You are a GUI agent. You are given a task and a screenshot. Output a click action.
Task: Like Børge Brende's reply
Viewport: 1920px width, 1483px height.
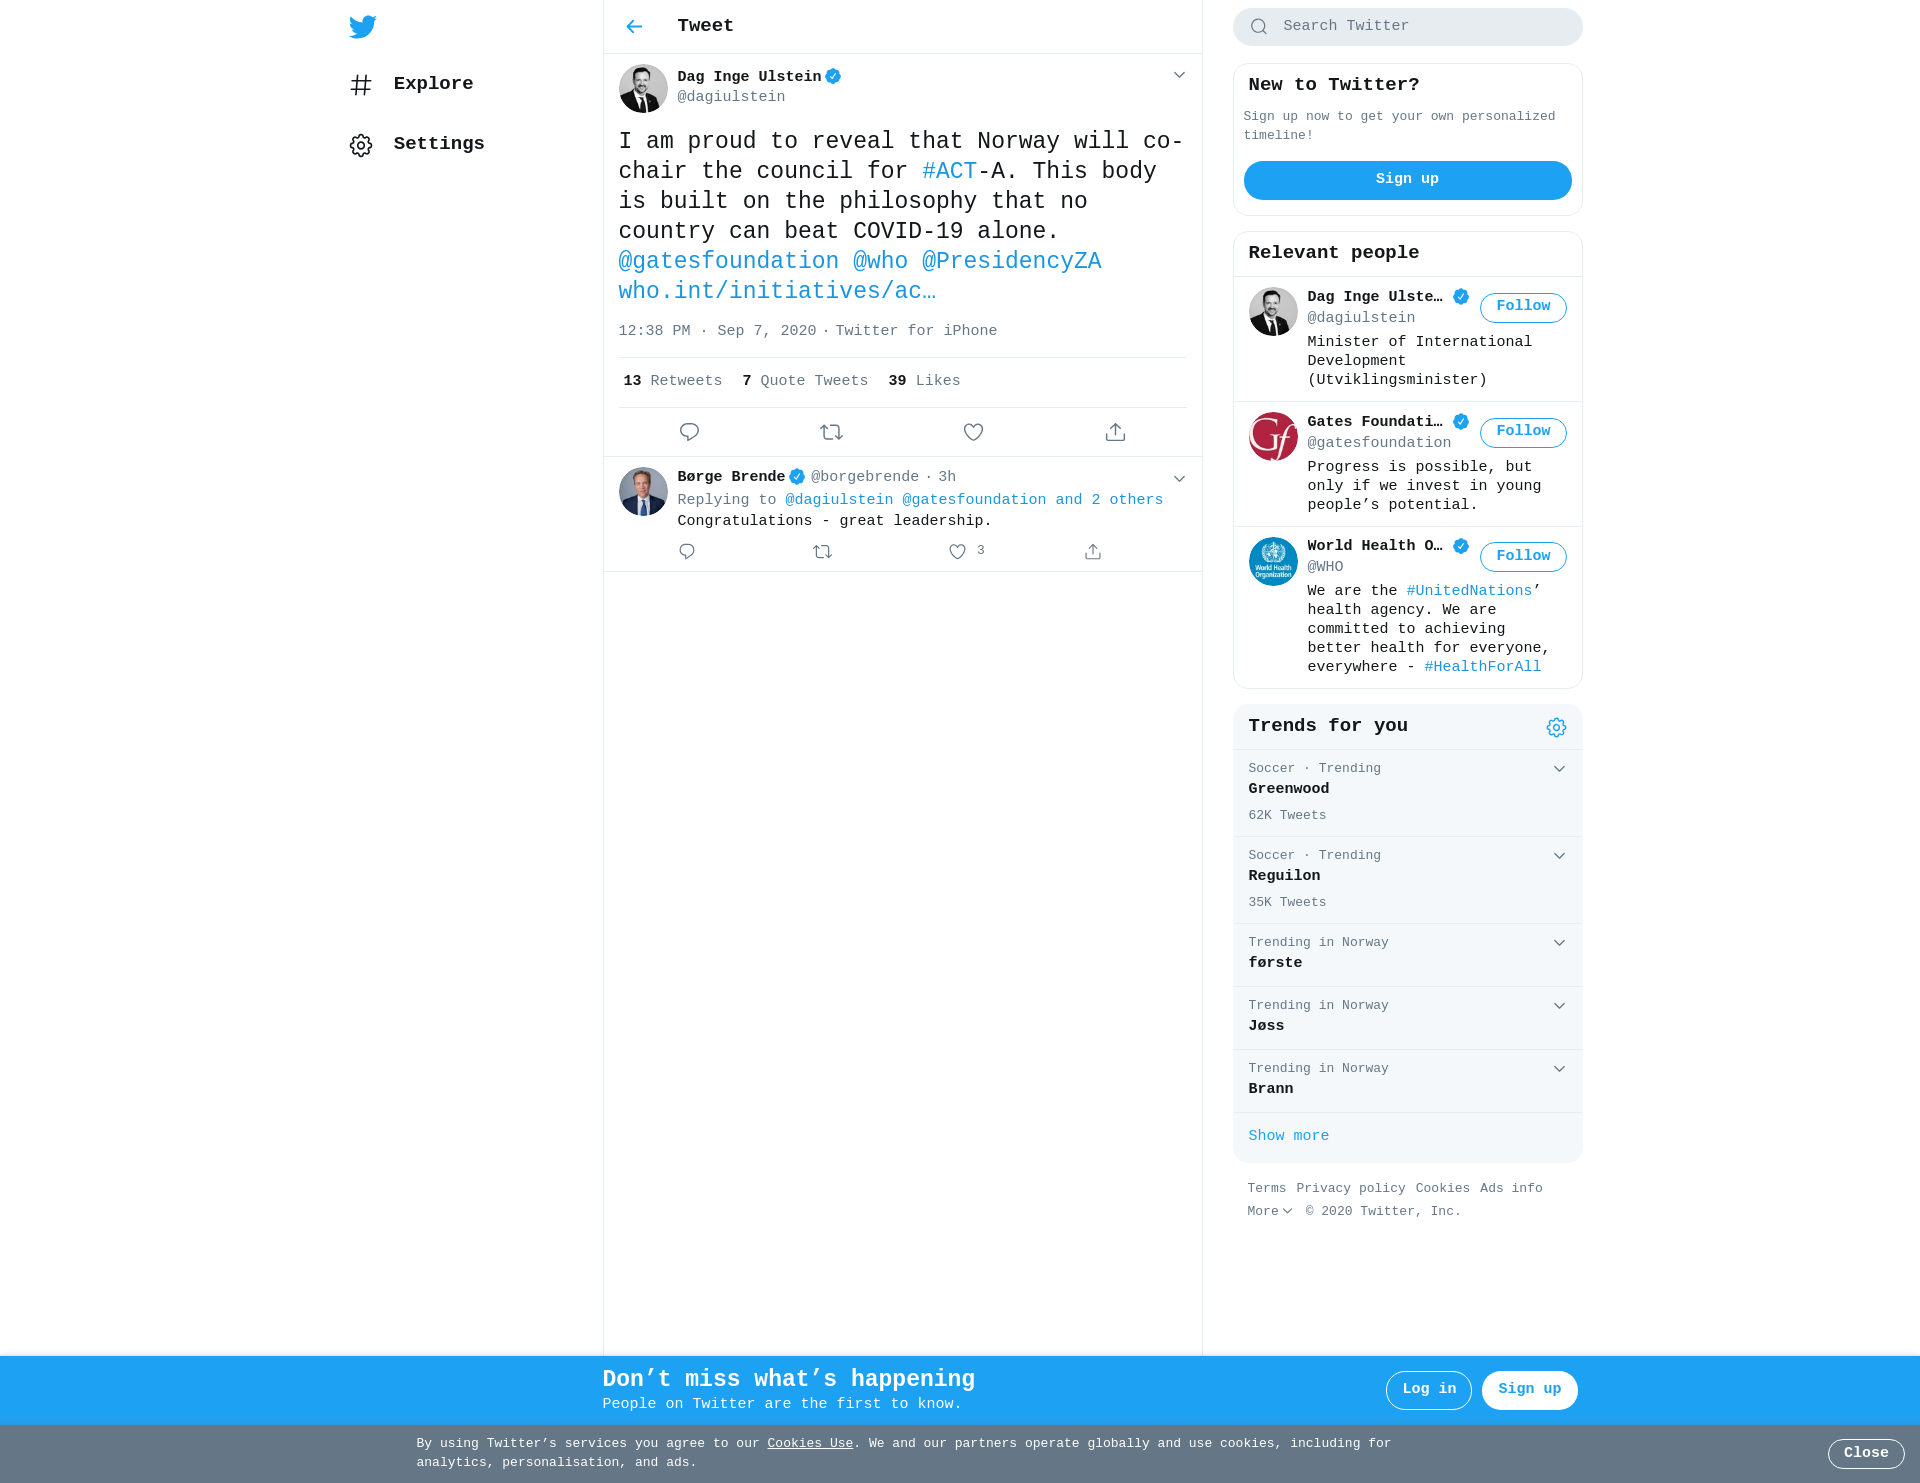957,552
